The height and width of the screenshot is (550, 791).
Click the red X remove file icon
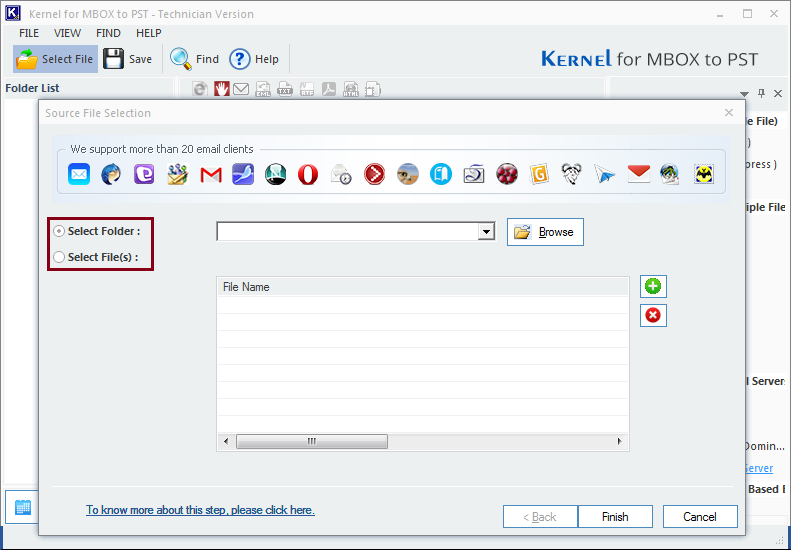653,315
